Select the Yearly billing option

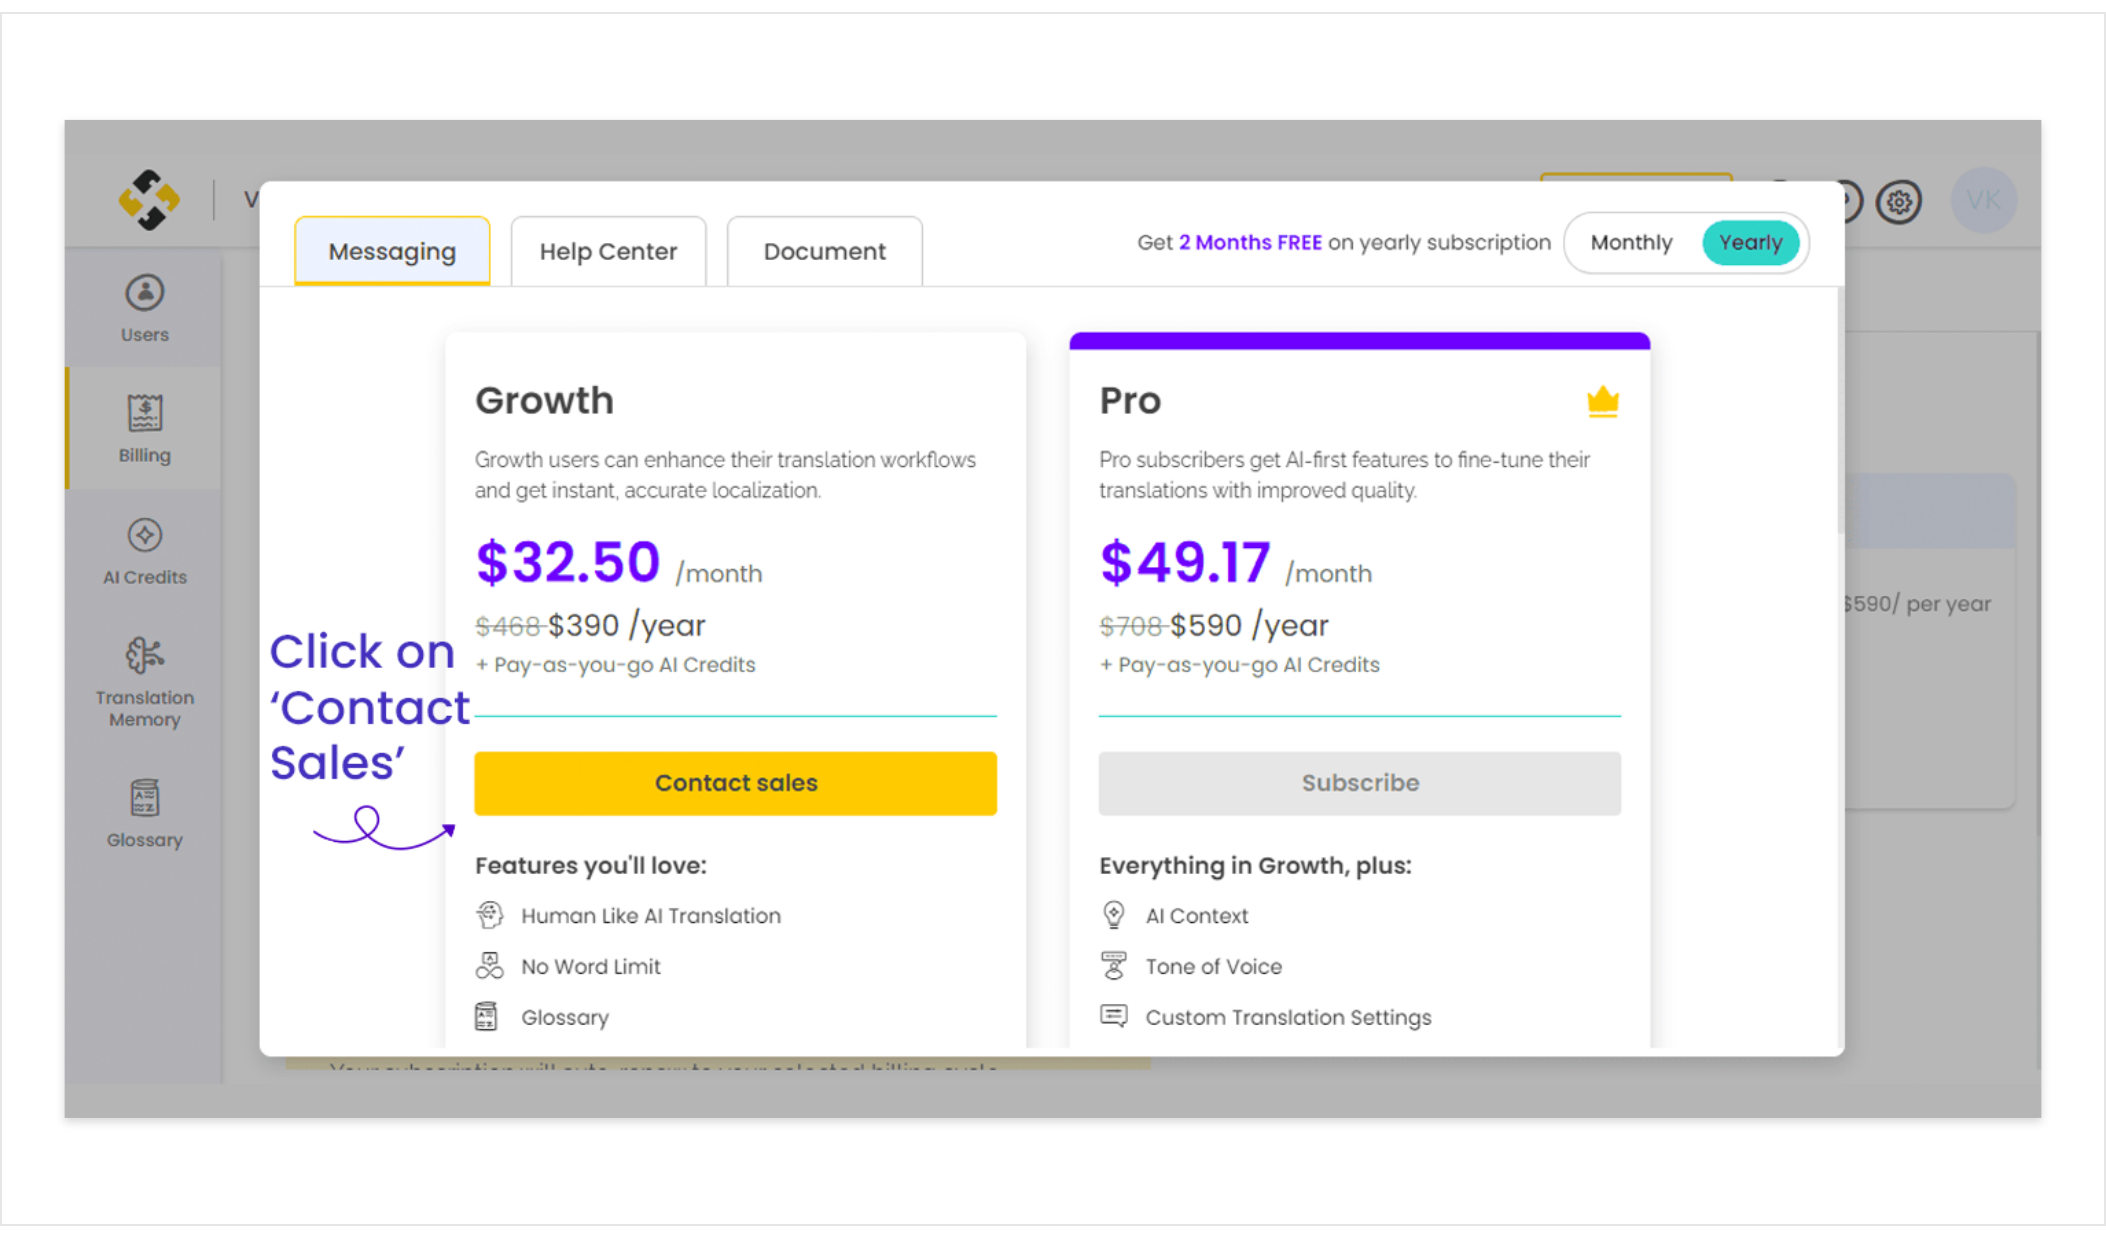[x=1750, y=243]
